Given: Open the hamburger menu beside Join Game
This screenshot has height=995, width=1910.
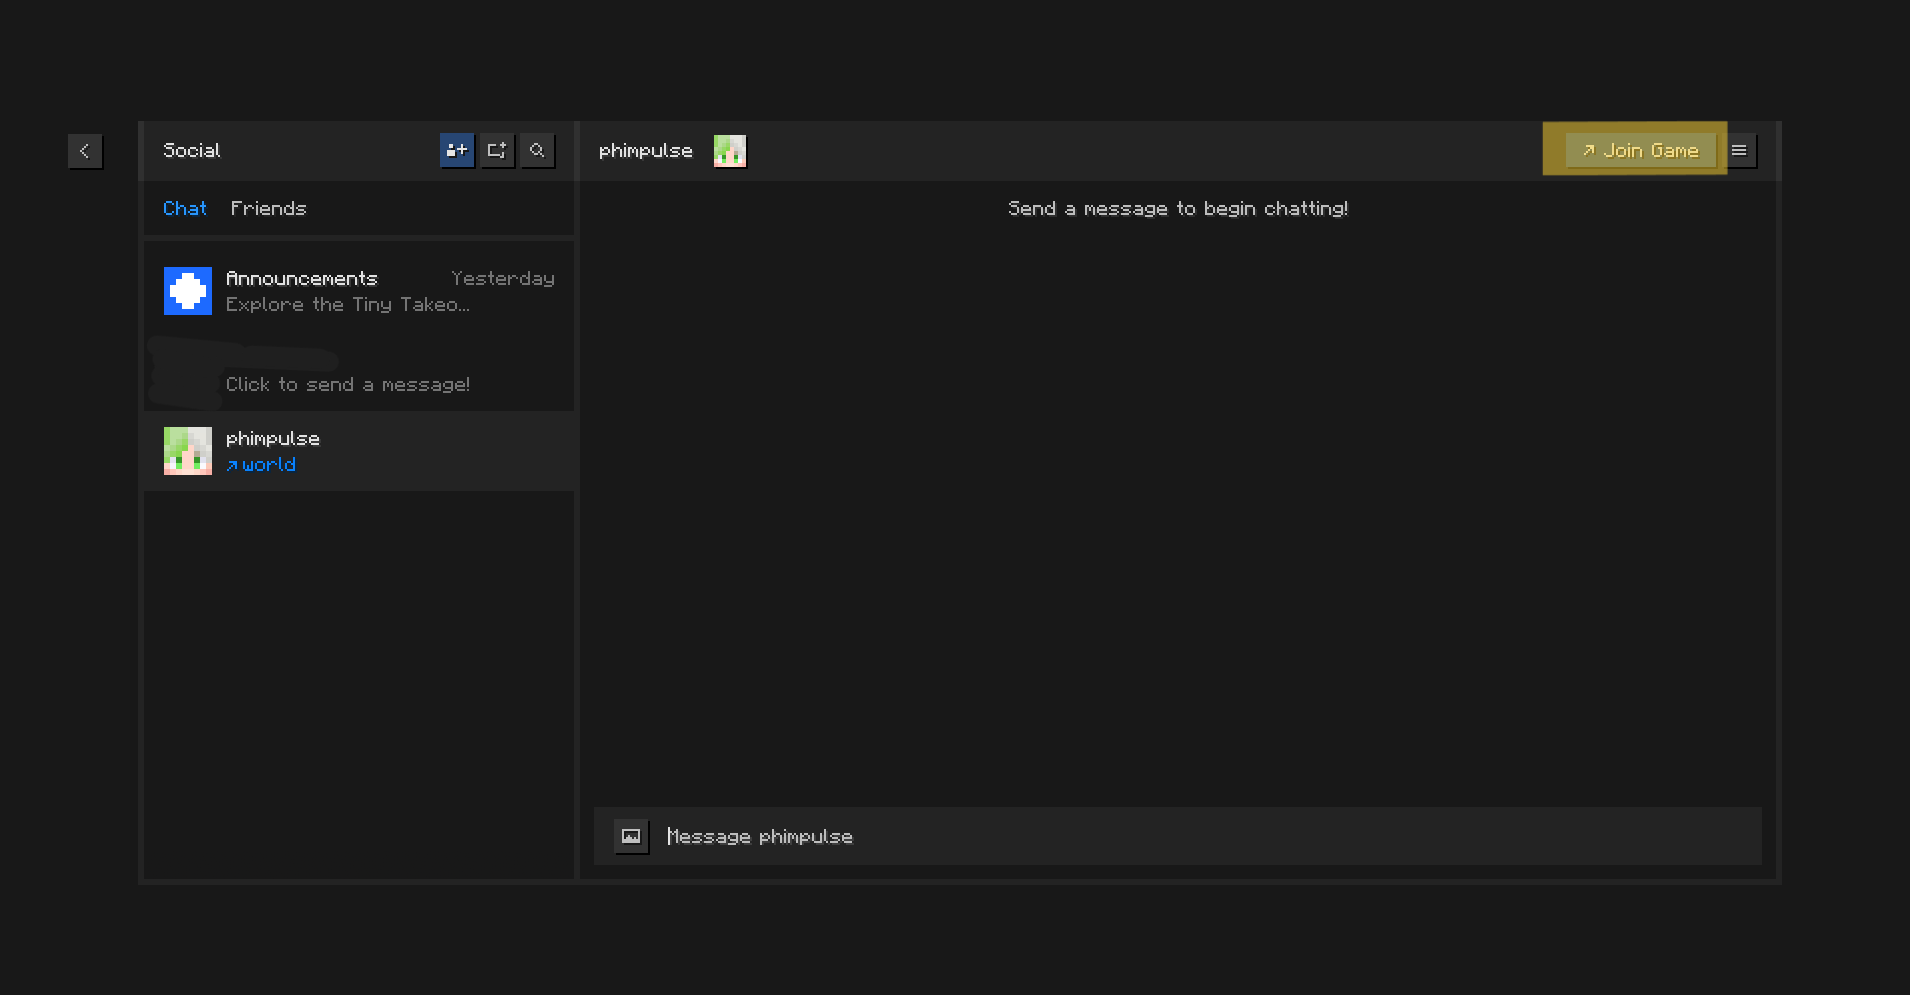Looking at the screenshot, I should (x=1739, y=151).
